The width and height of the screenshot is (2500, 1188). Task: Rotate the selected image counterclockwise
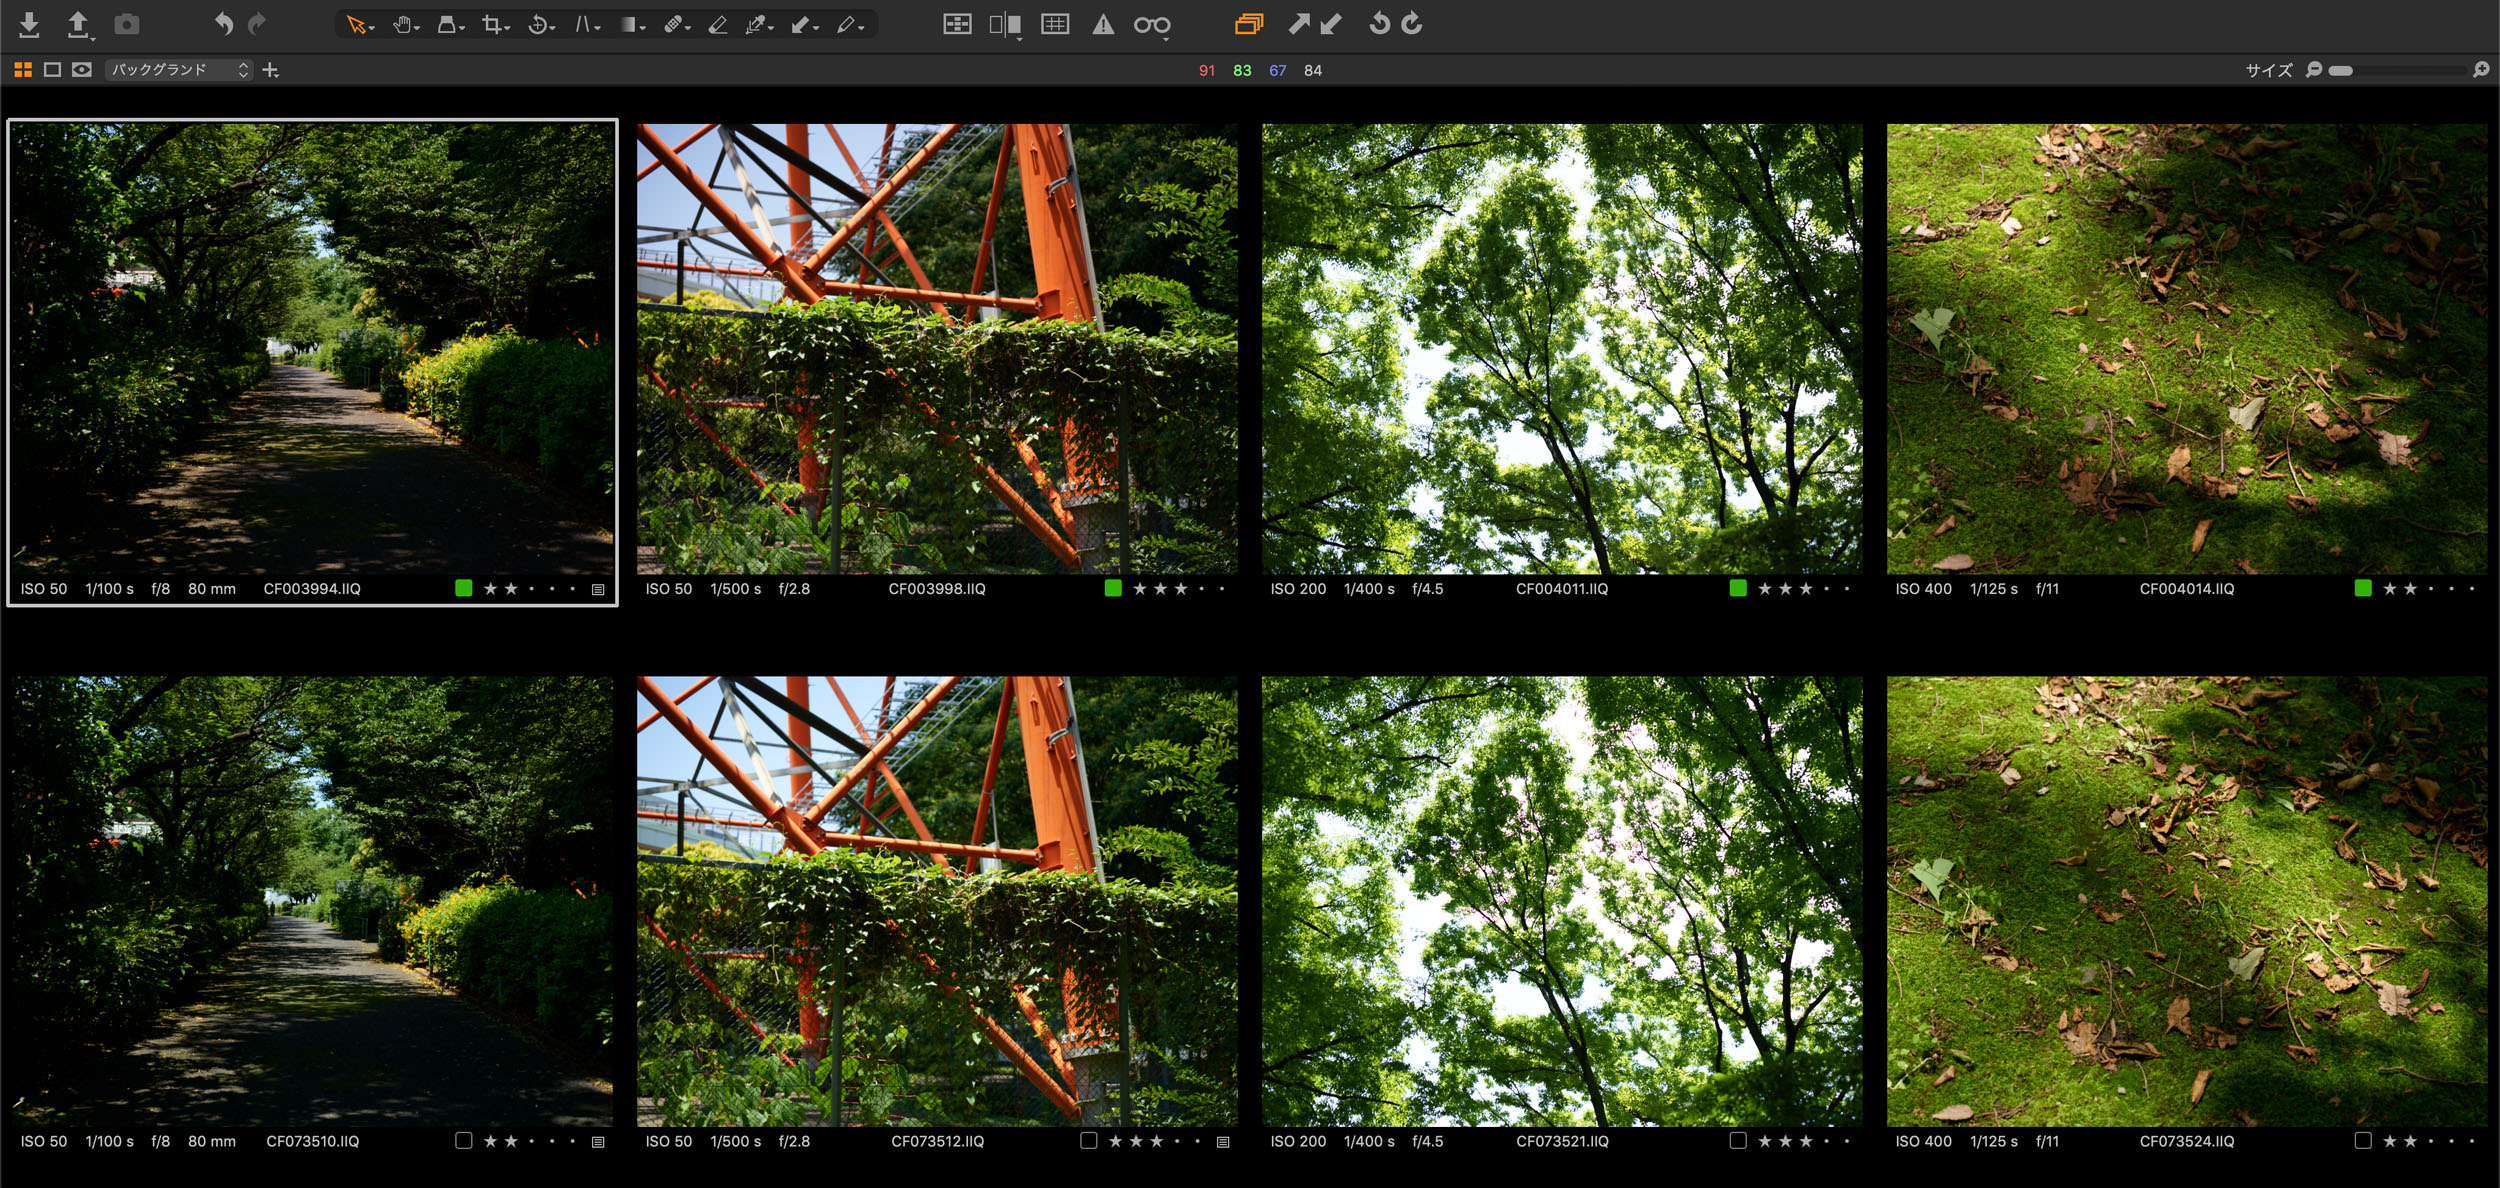tap(1378, 24)
